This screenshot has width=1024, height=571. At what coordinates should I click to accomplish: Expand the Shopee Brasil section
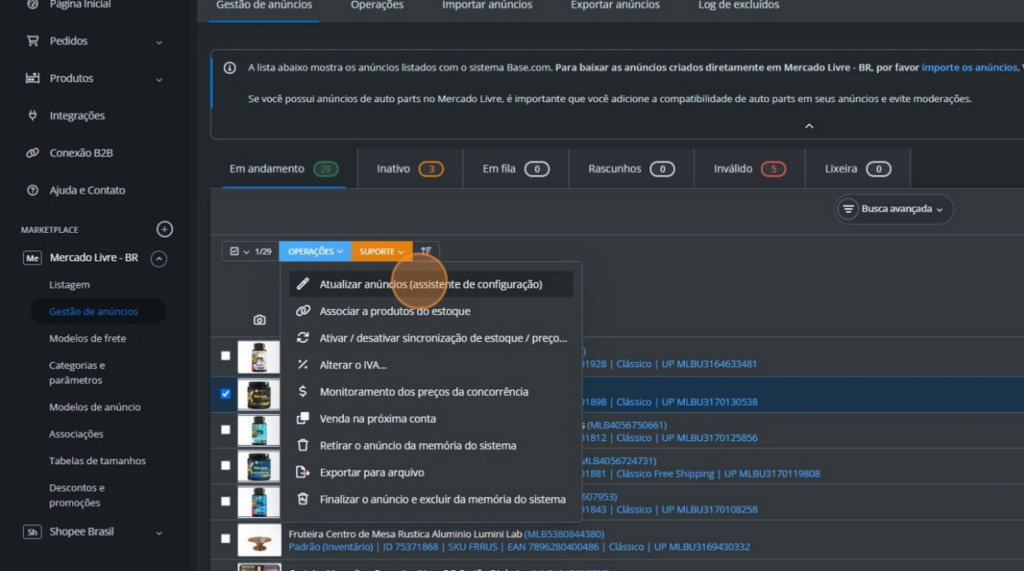[158, 532]
